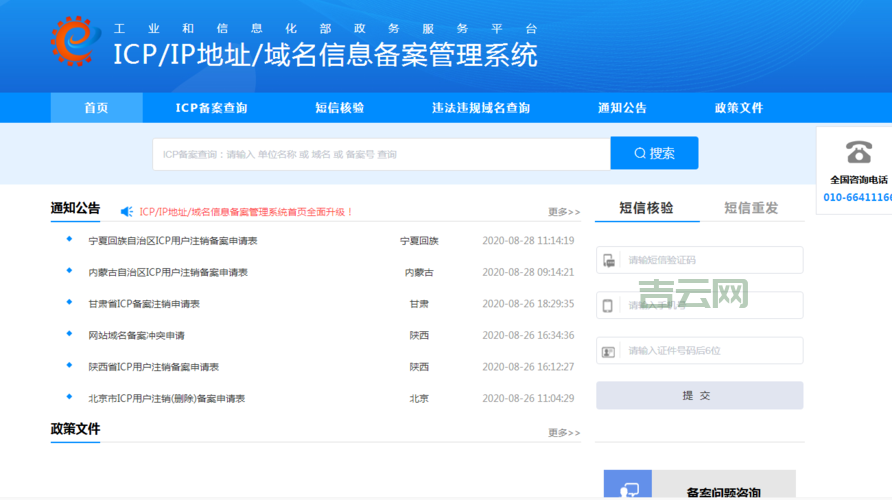
Task: Open the red system upgrade announcement link
Action: (246, 212)
